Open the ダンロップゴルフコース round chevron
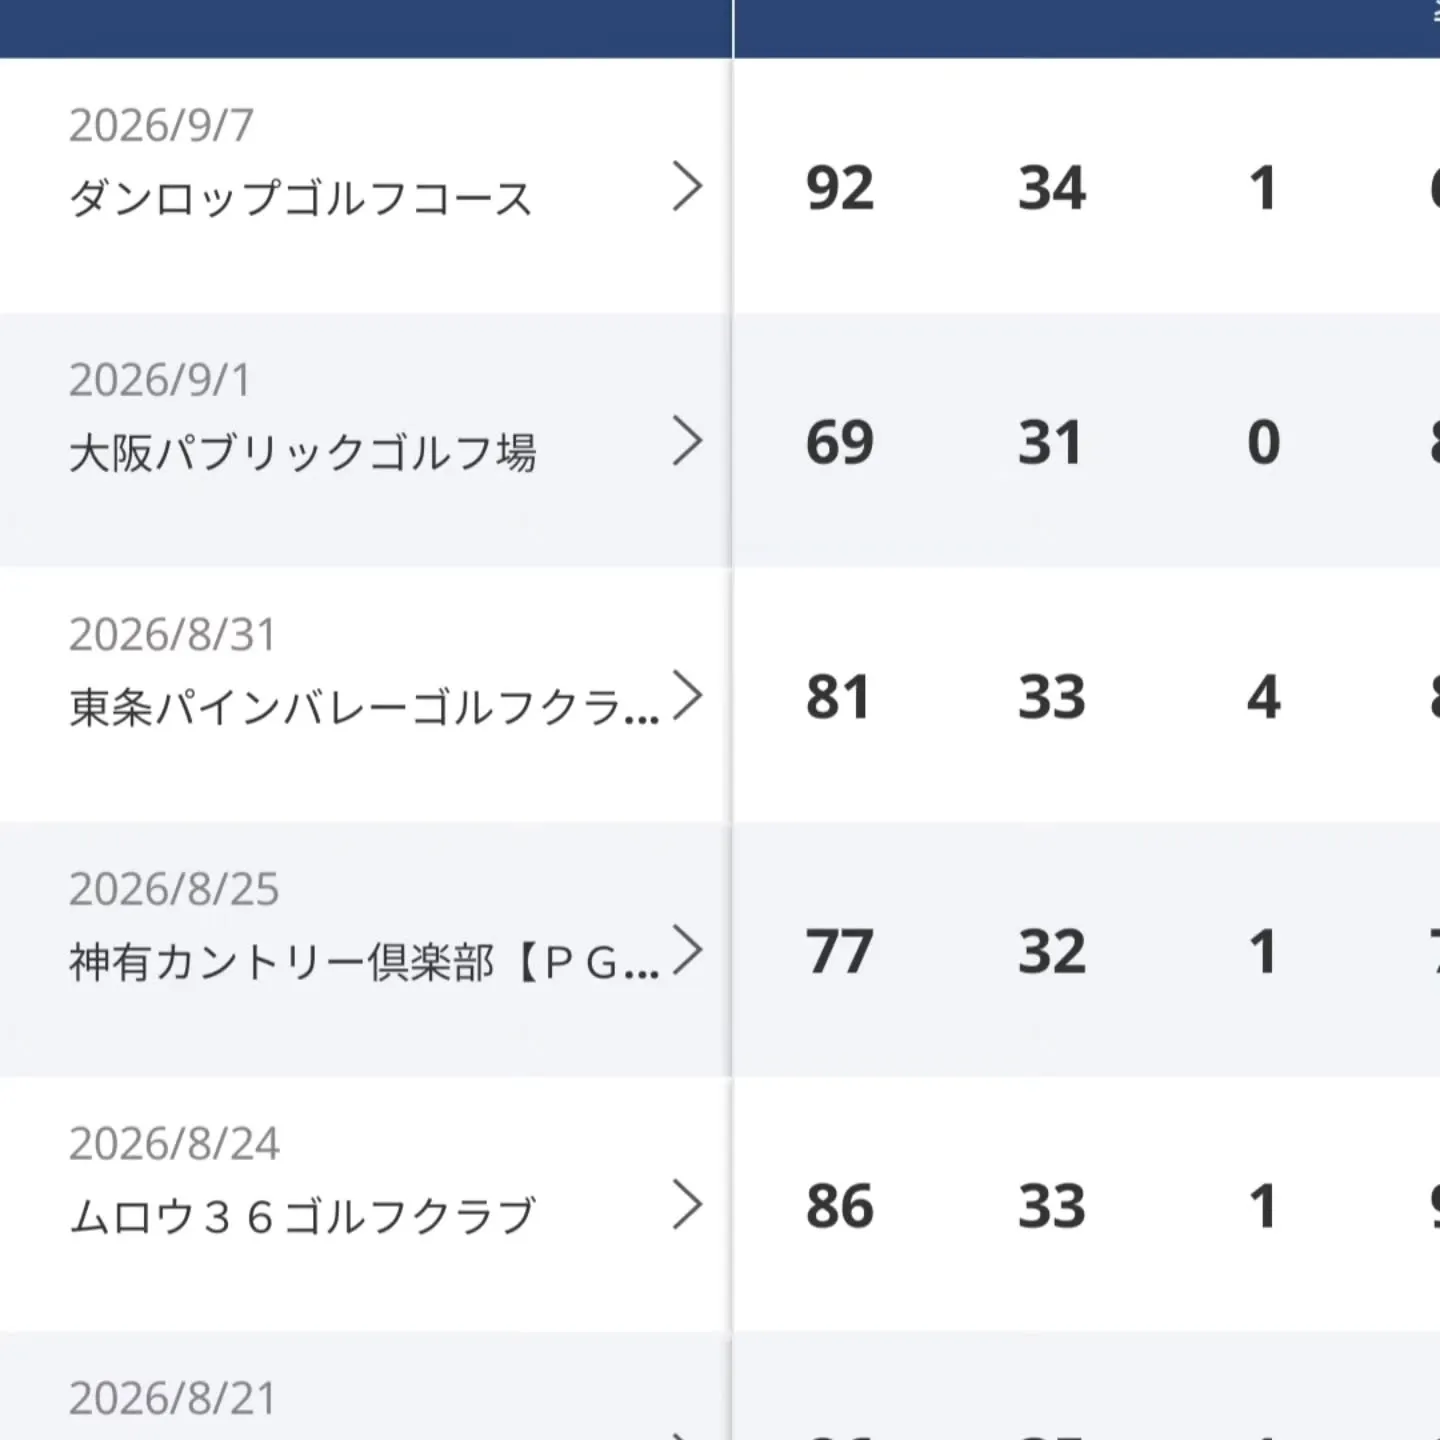Viewport: 1440px width, 1440px height. 687,186
